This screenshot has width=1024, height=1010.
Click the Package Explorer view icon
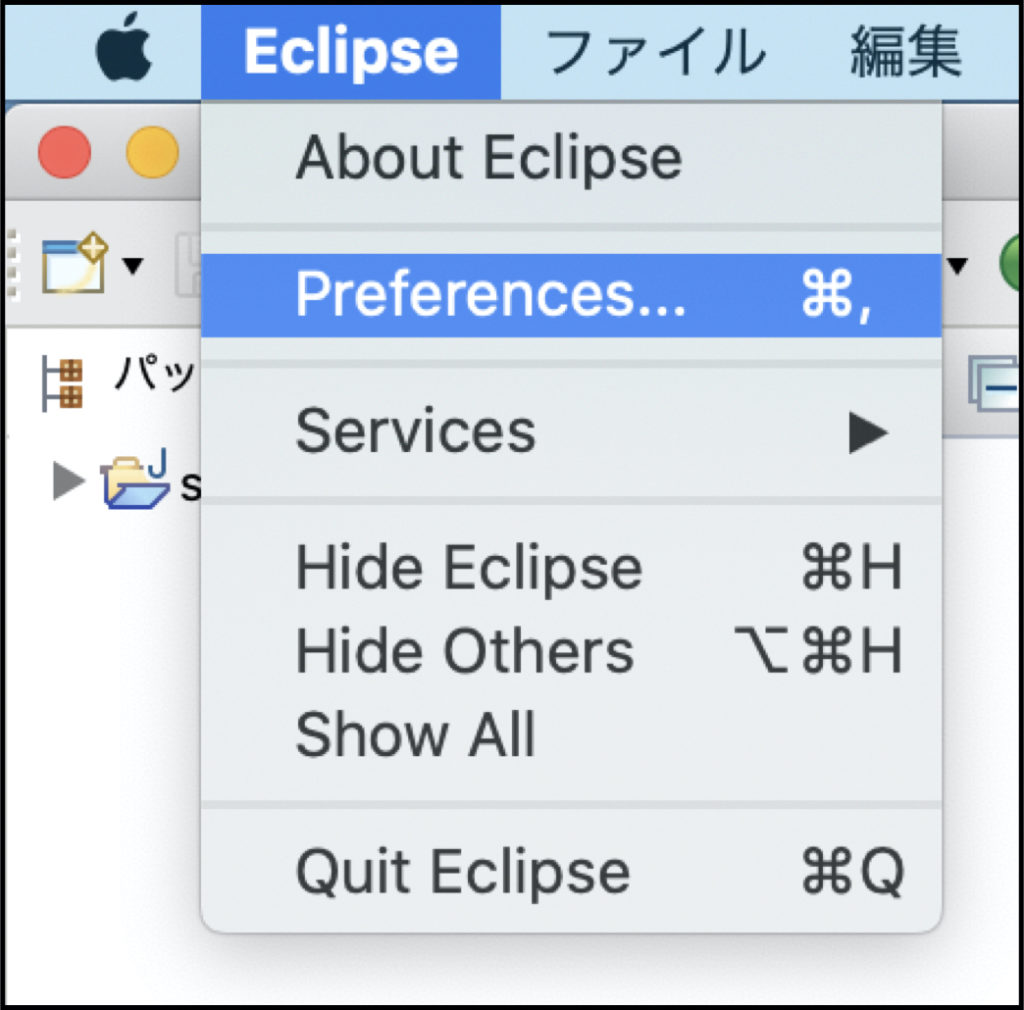(x=61, y=384)
